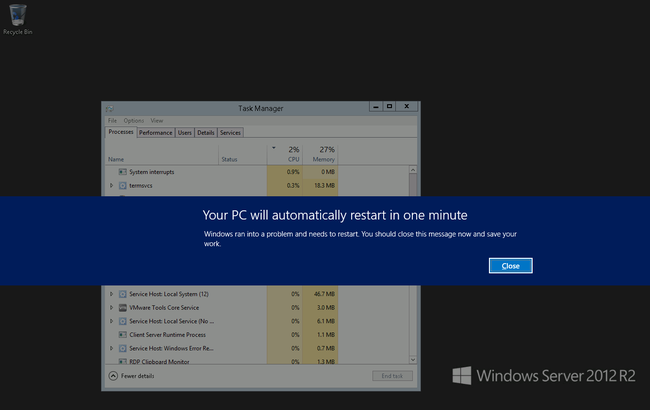Select Service Host: Windows Error Re... text

[171, 348]
